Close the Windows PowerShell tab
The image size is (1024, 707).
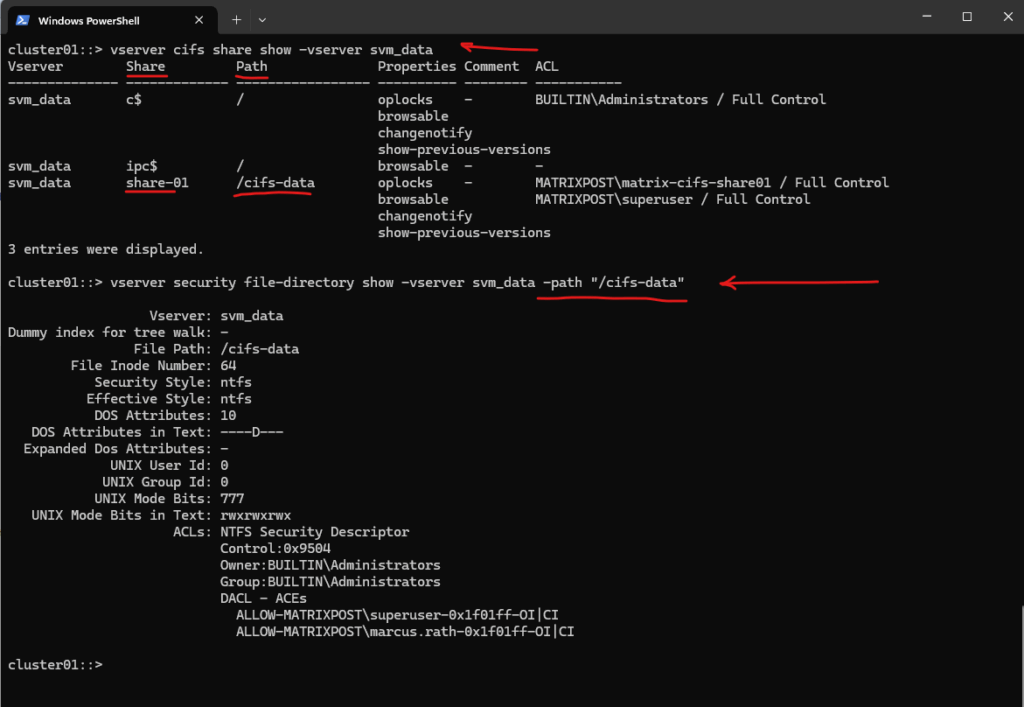coord(199,20)
